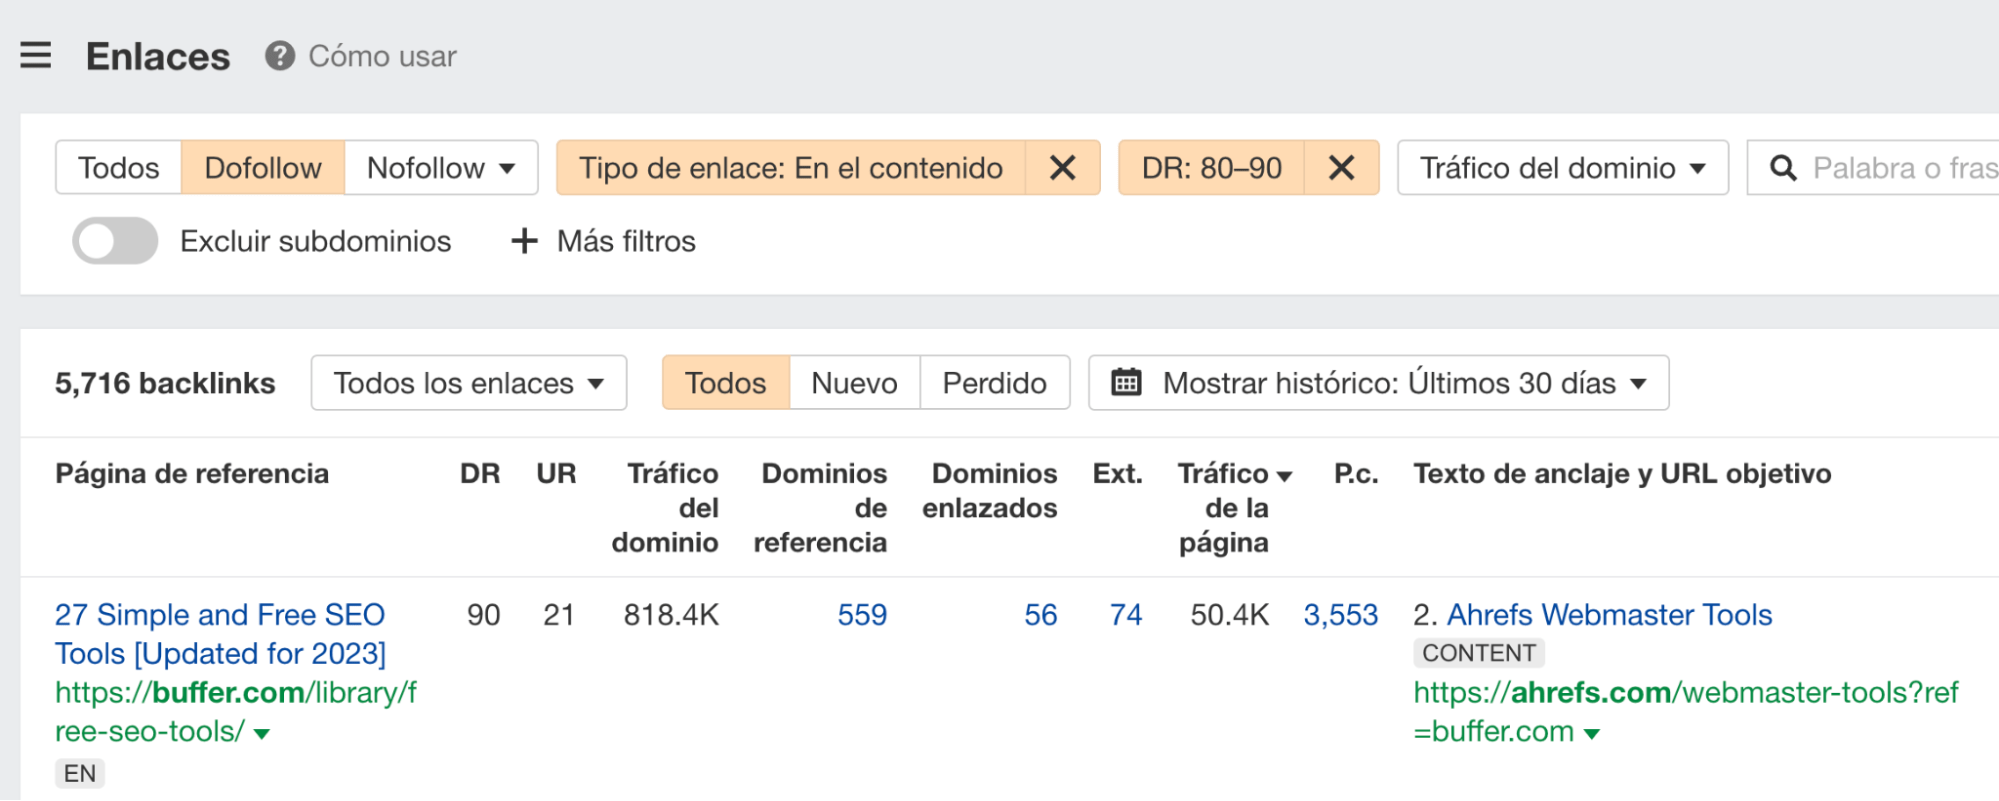Image resolution: width=1999 pixels, height=801 pixels.
Task: Sort by the DR column header
Action: click(480, 473)
